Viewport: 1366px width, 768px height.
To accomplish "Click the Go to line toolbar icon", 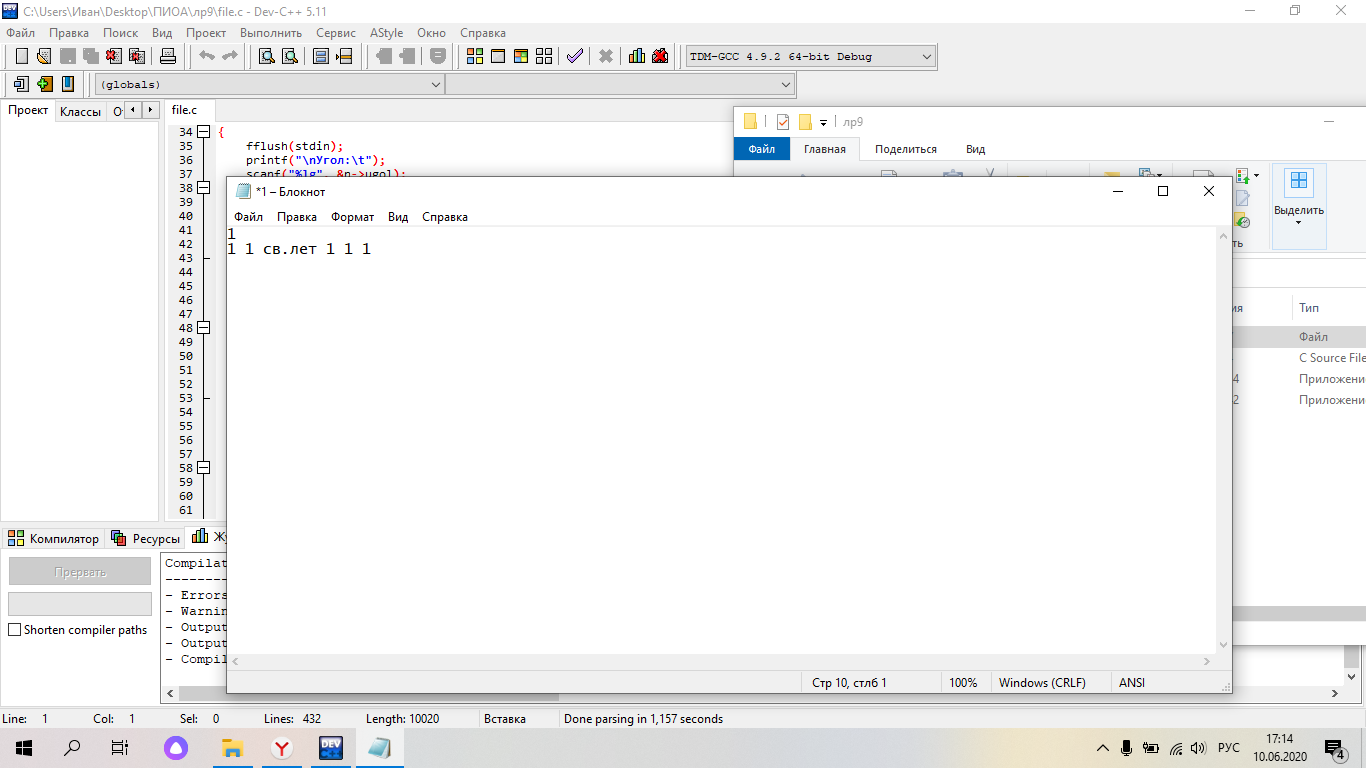I will pyautogui.click(x=344, y=56).
